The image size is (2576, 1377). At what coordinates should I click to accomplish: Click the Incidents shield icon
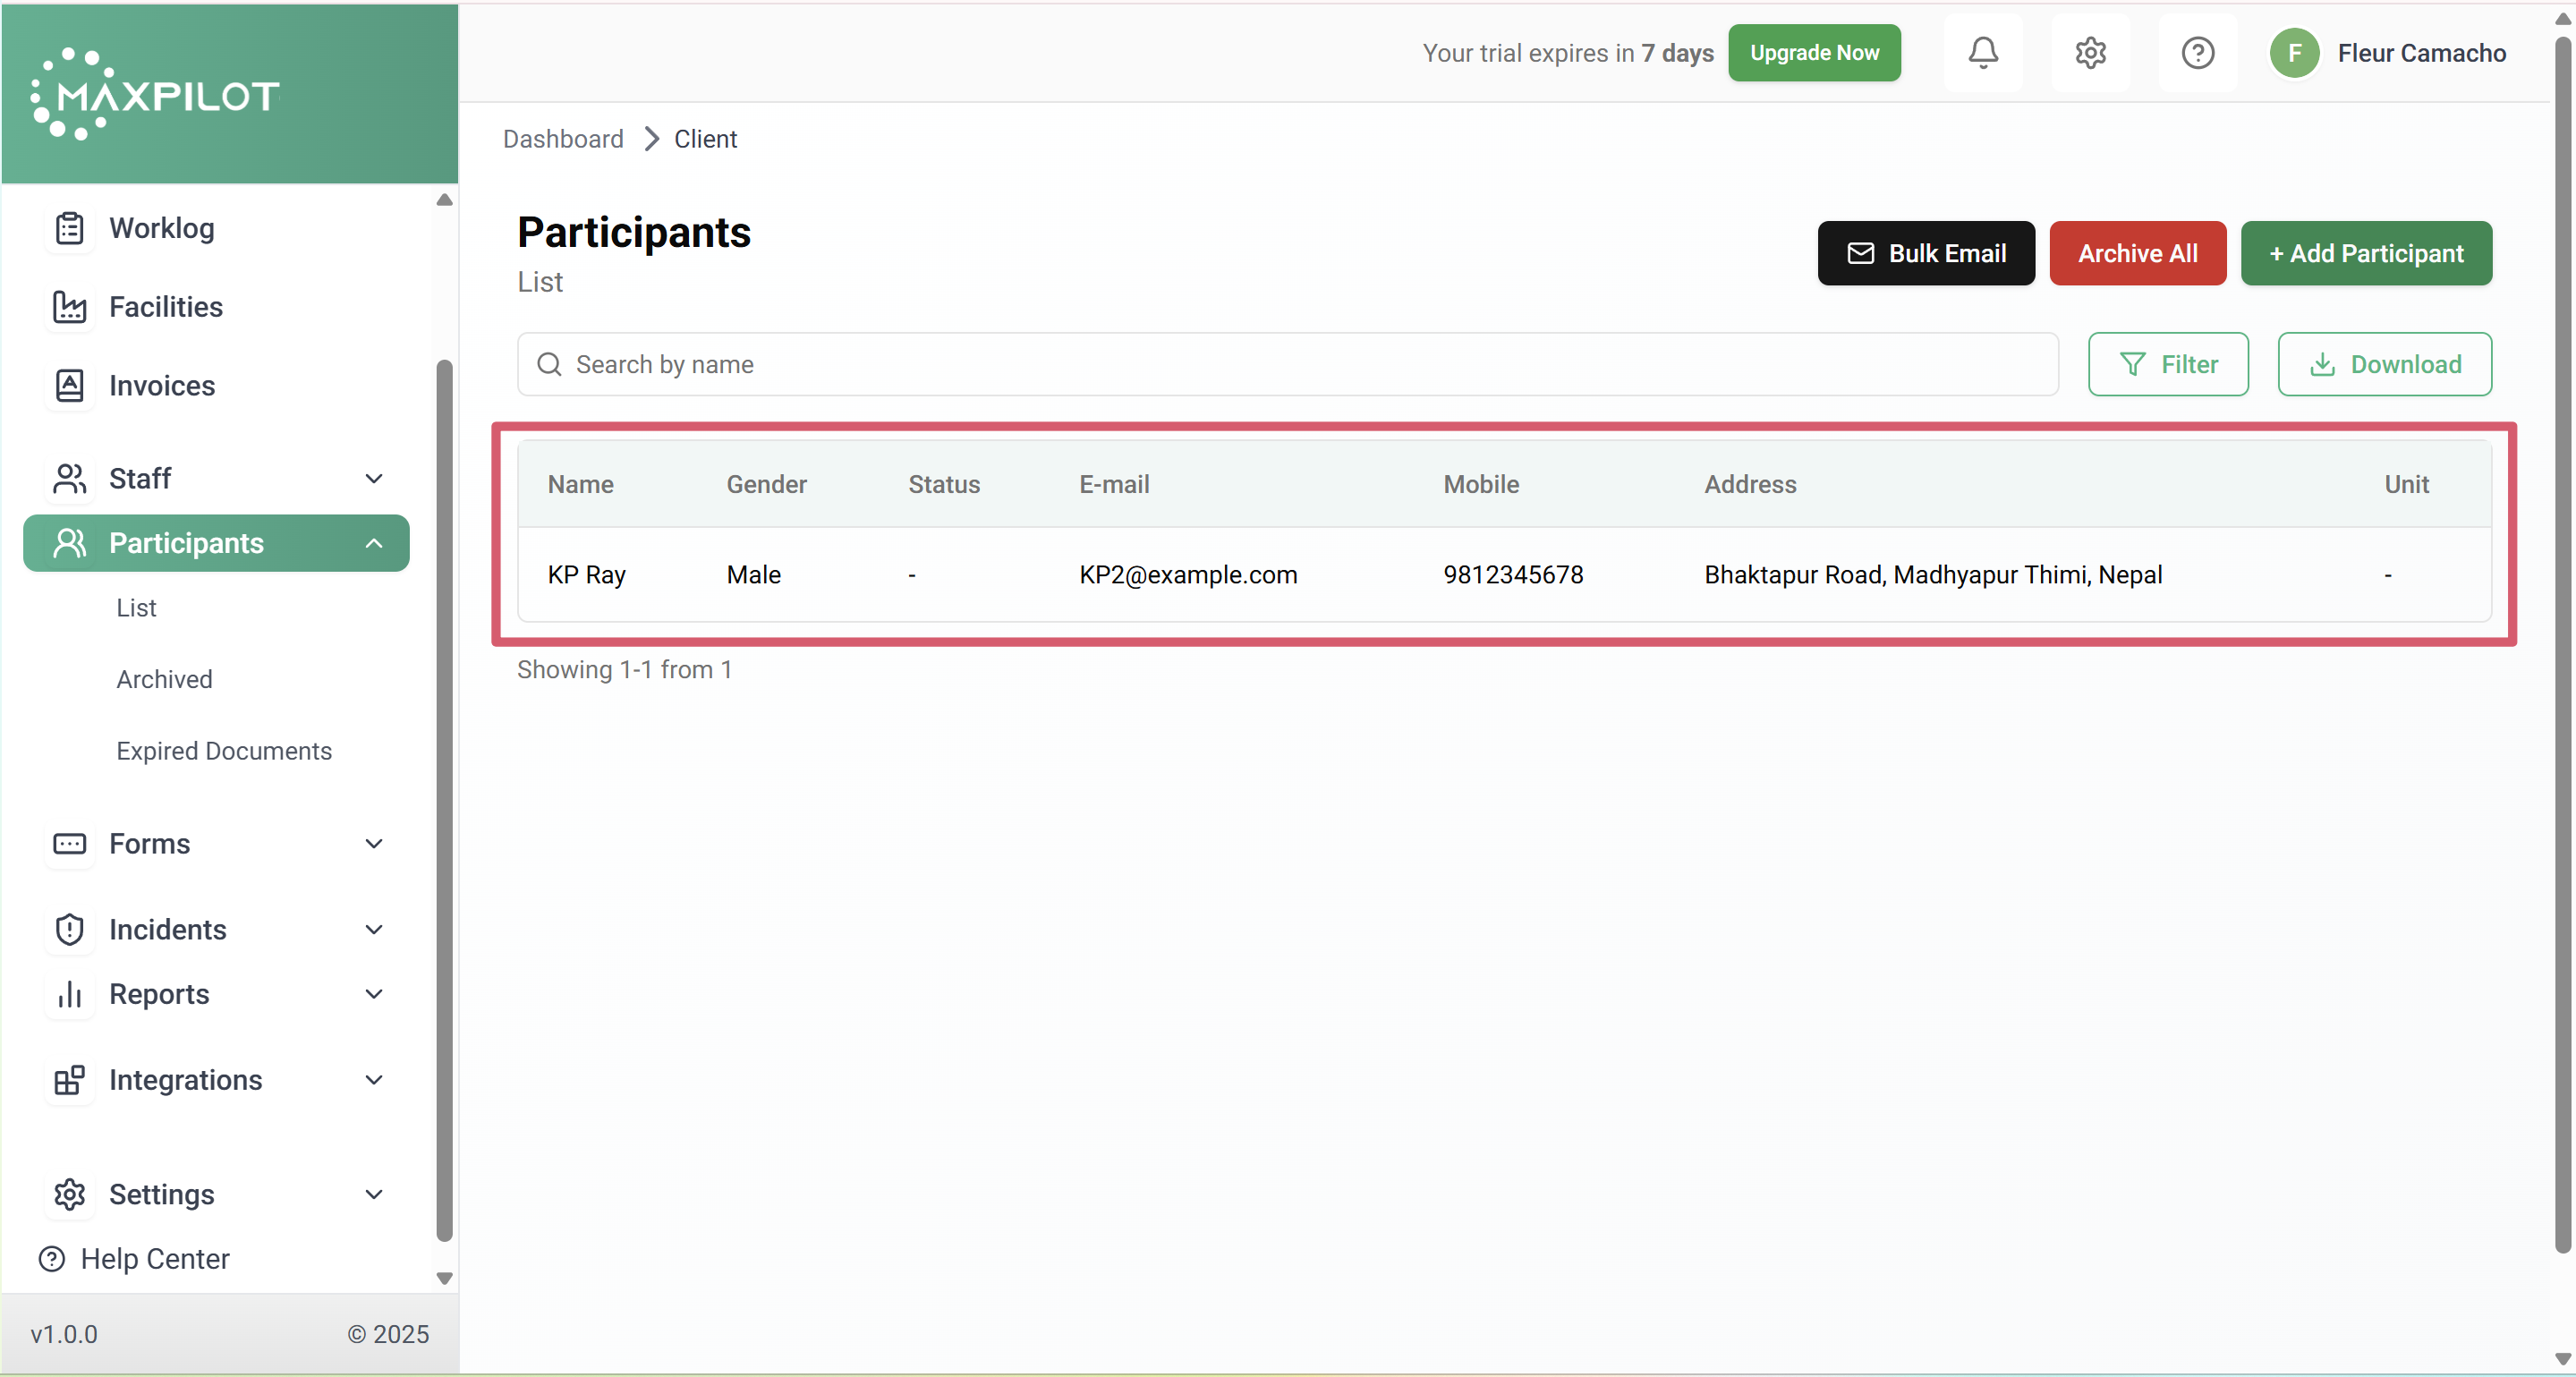pyautogui.click(x=69, y=930)
